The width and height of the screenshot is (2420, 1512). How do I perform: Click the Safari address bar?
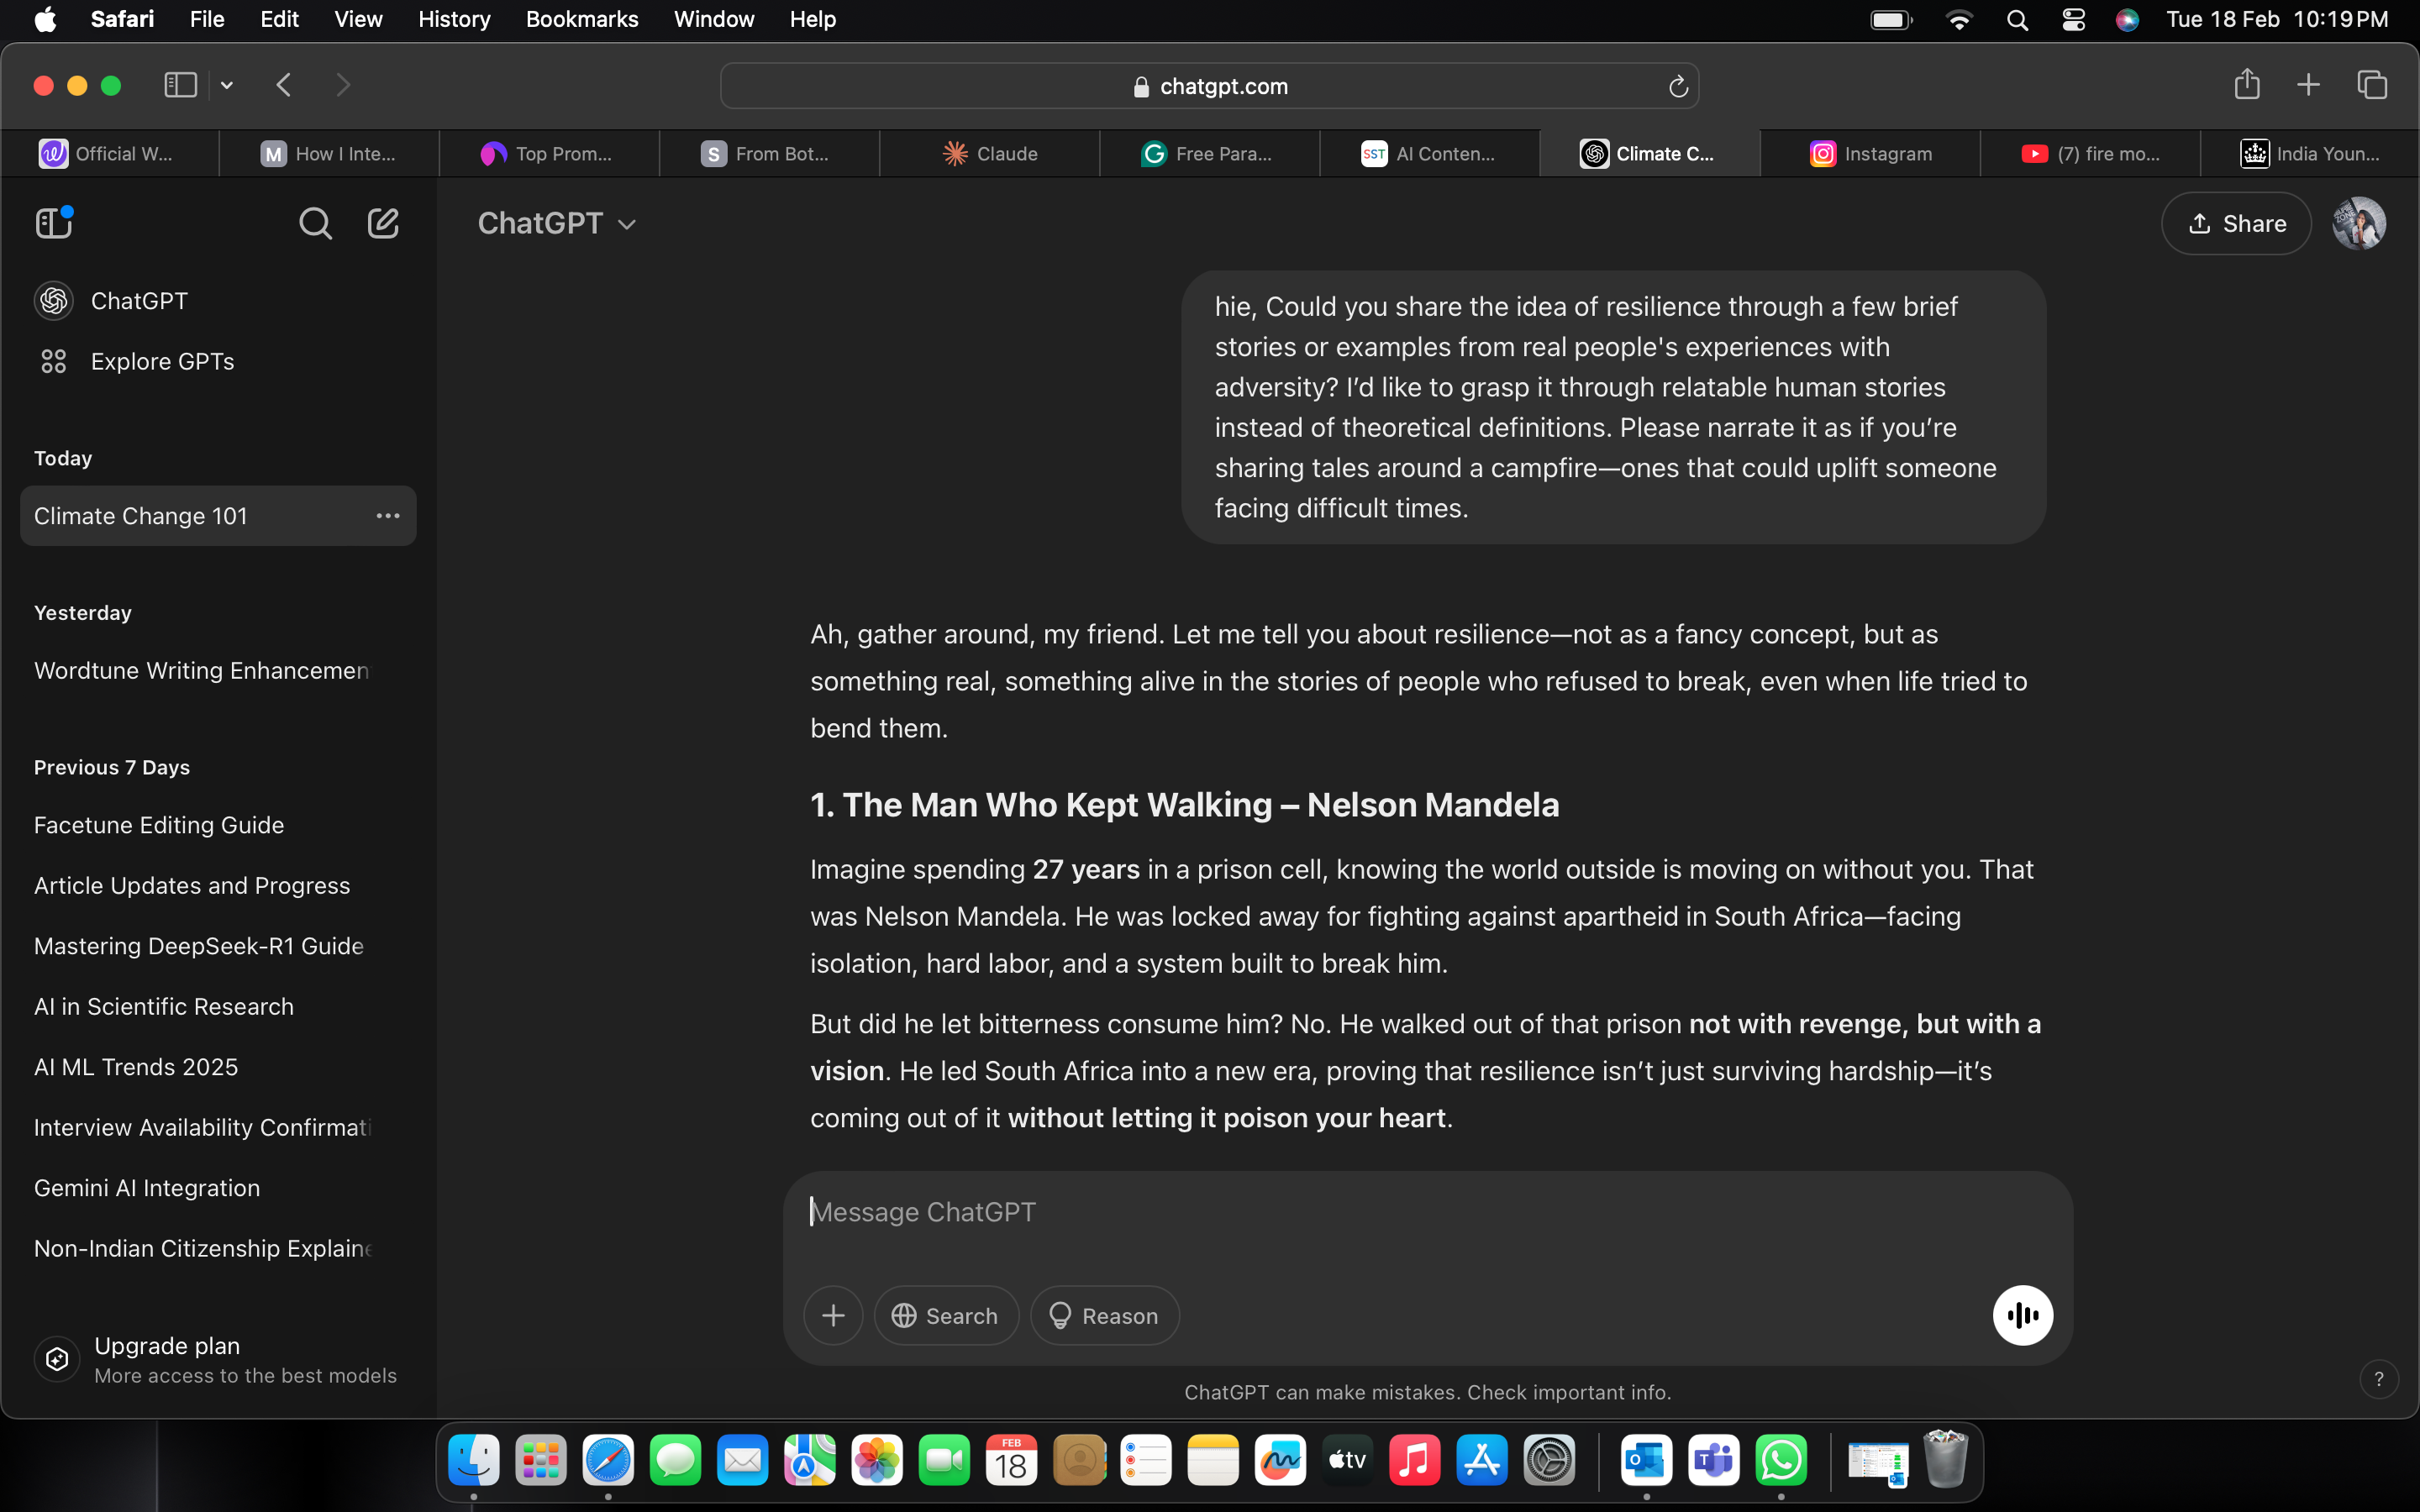(1209, 87)
